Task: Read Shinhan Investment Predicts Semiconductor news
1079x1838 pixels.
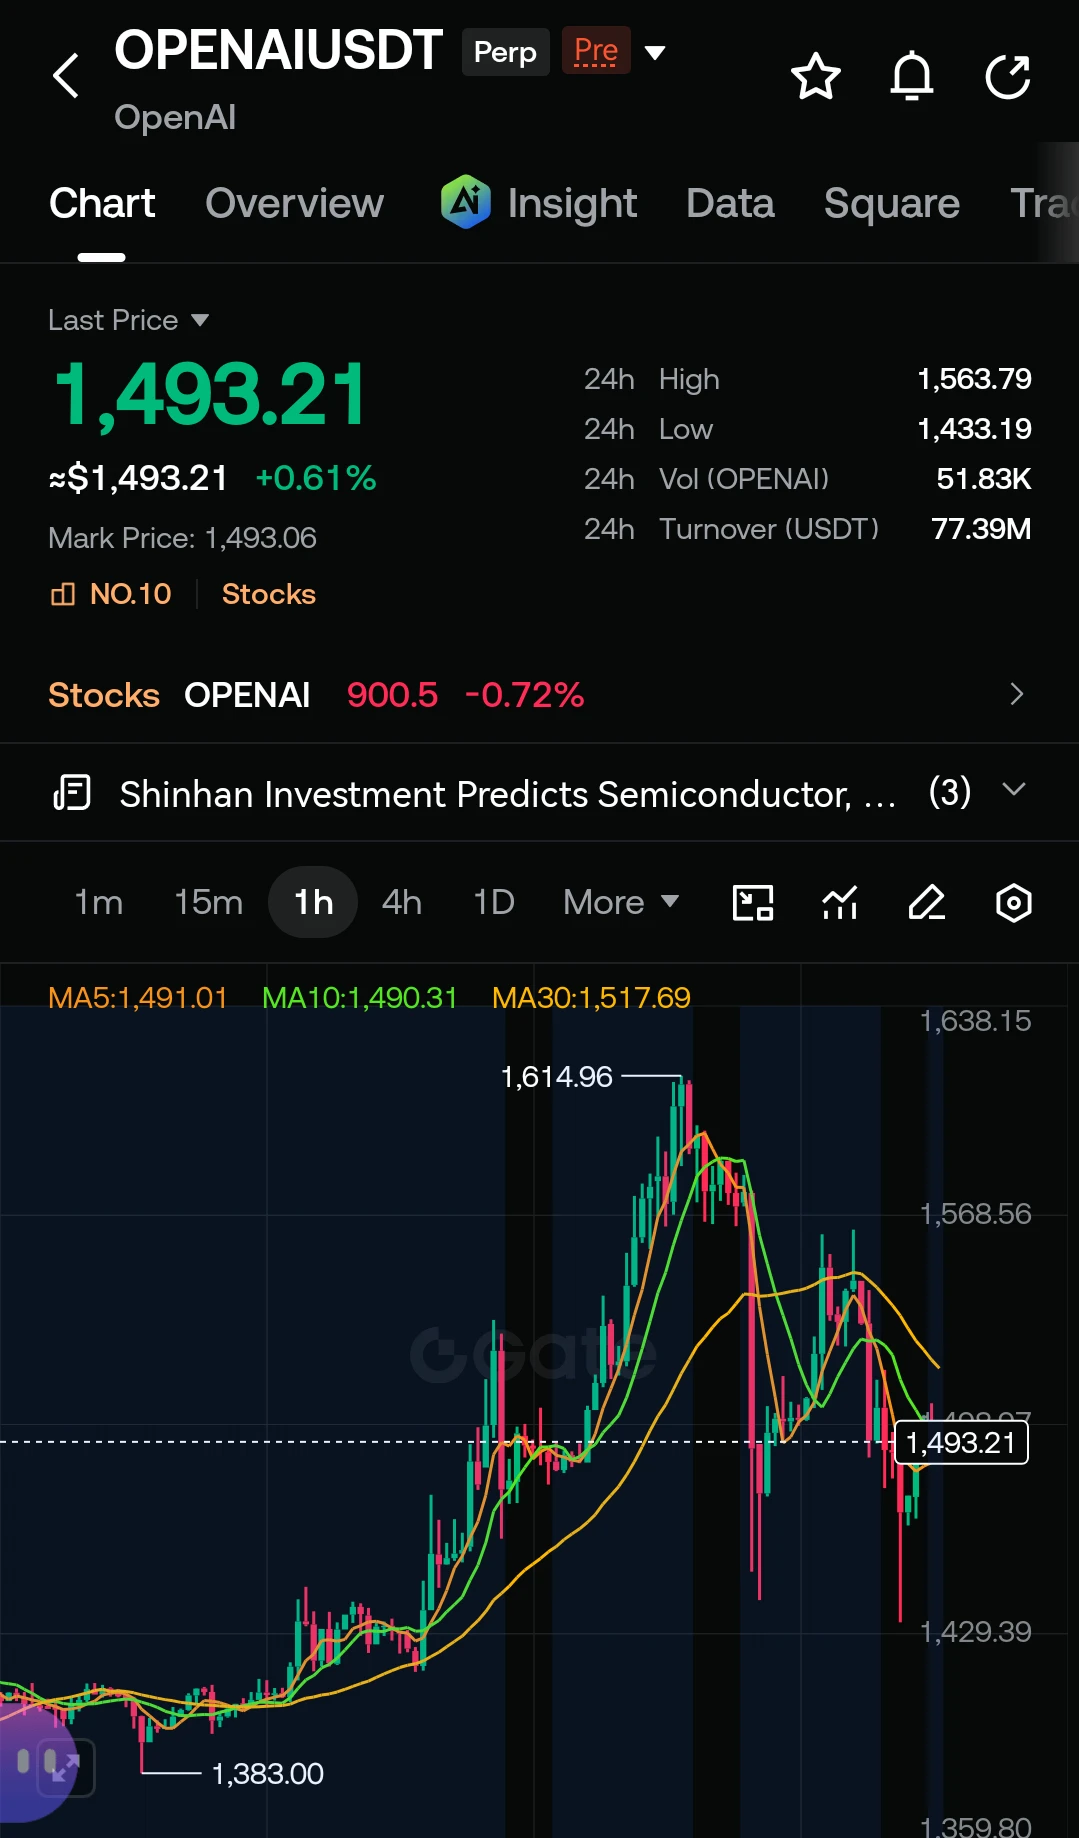Action: click(x=507, y=794)
